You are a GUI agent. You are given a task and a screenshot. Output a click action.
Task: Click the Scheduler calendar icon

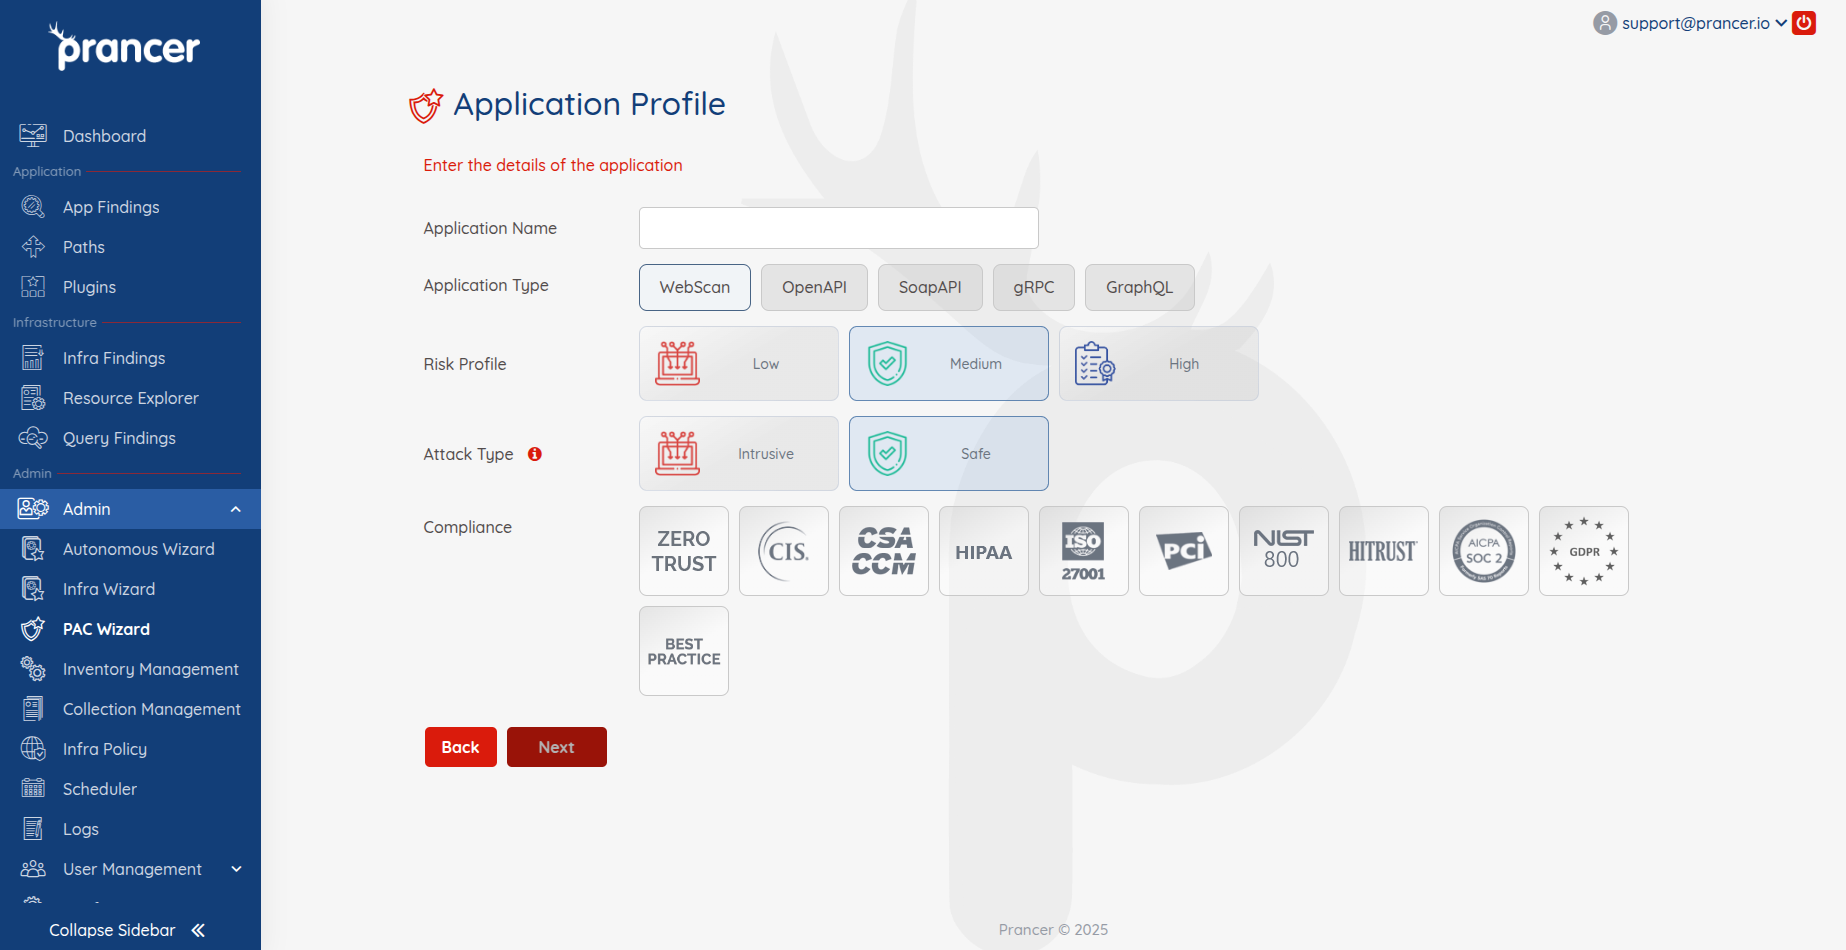coord(33,789)
